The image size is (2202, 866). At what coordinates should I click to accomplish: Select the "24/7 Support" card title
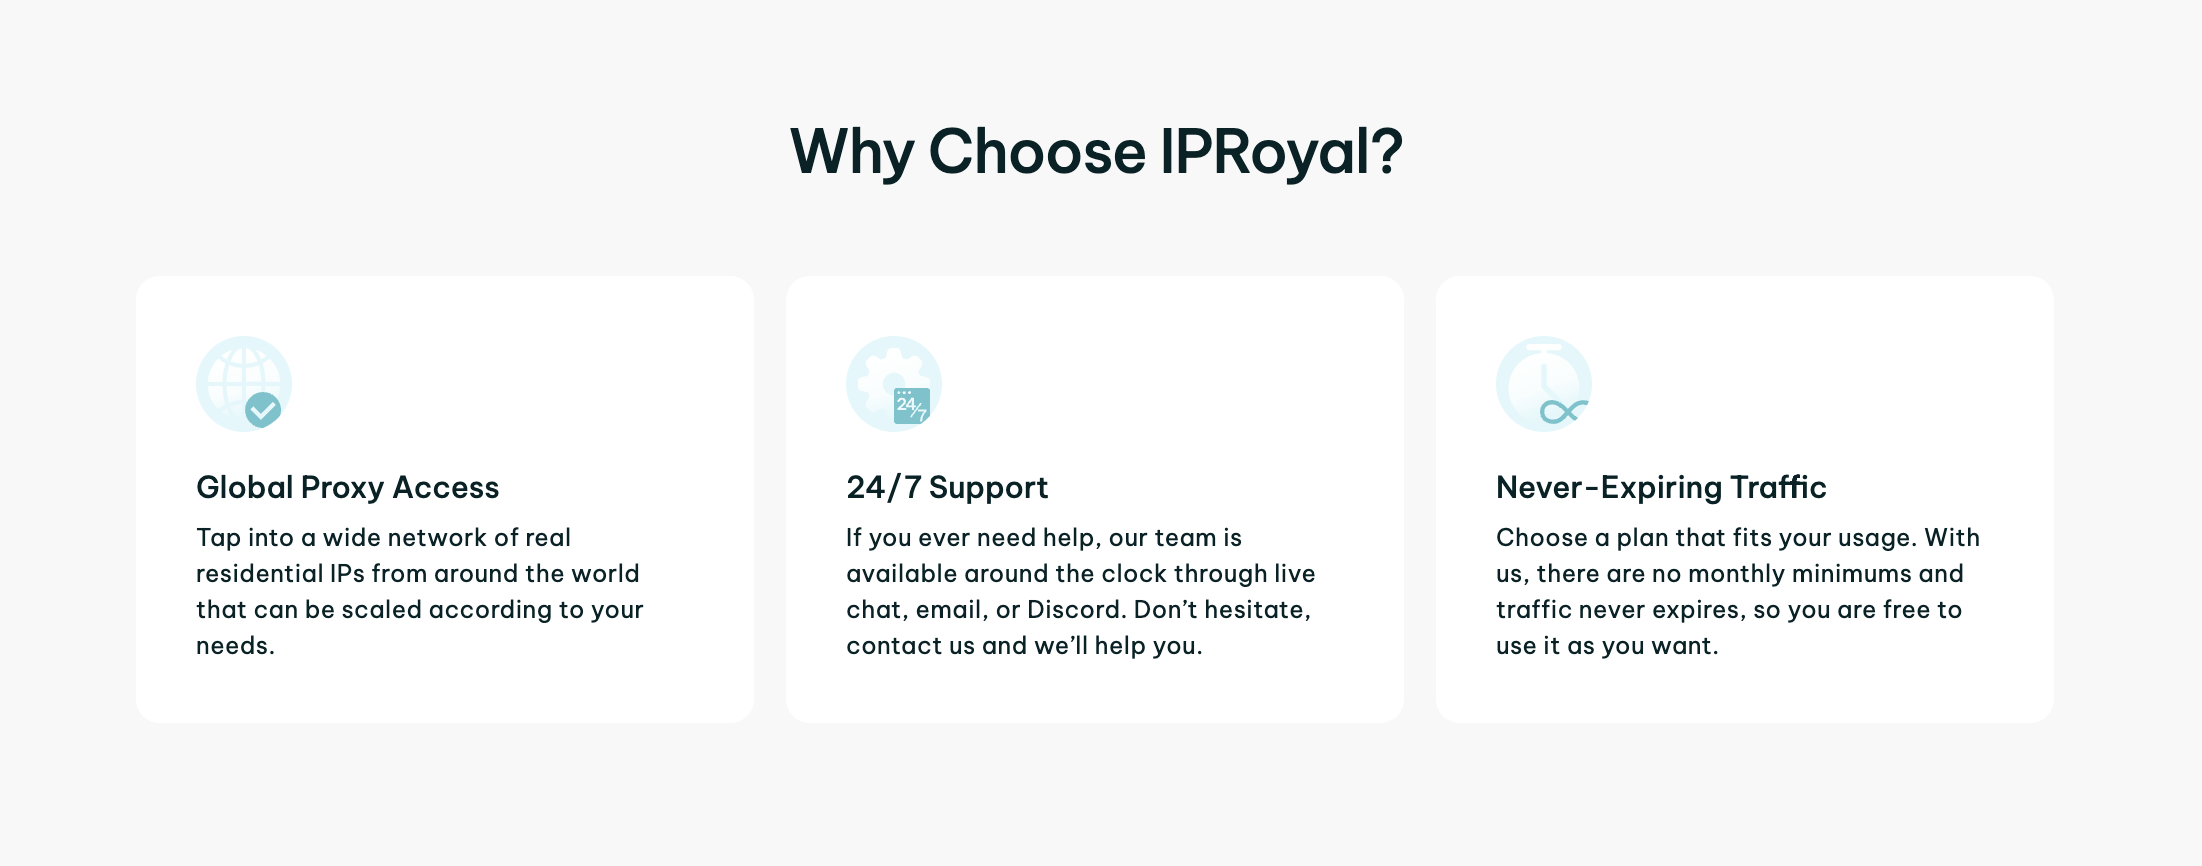(946, 487)
